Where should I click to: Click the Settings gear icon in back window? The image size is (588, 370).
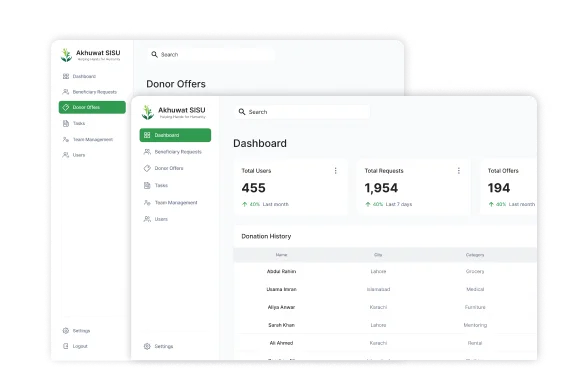pyautogui.click(x=66, y=330)
